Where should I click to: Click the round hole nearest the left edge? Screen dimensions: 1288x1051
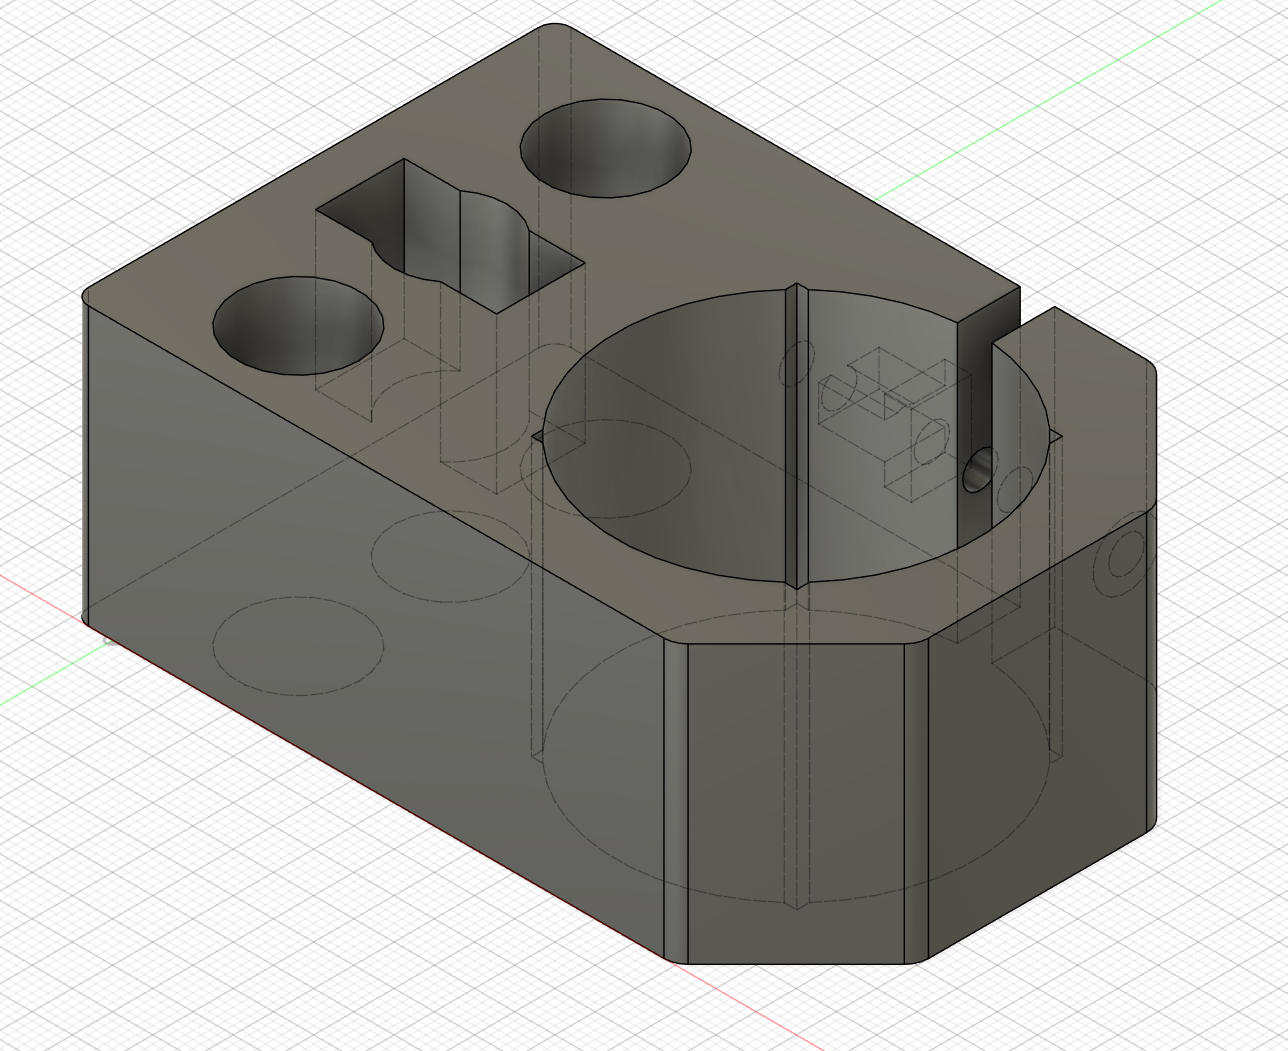[298, 326]
